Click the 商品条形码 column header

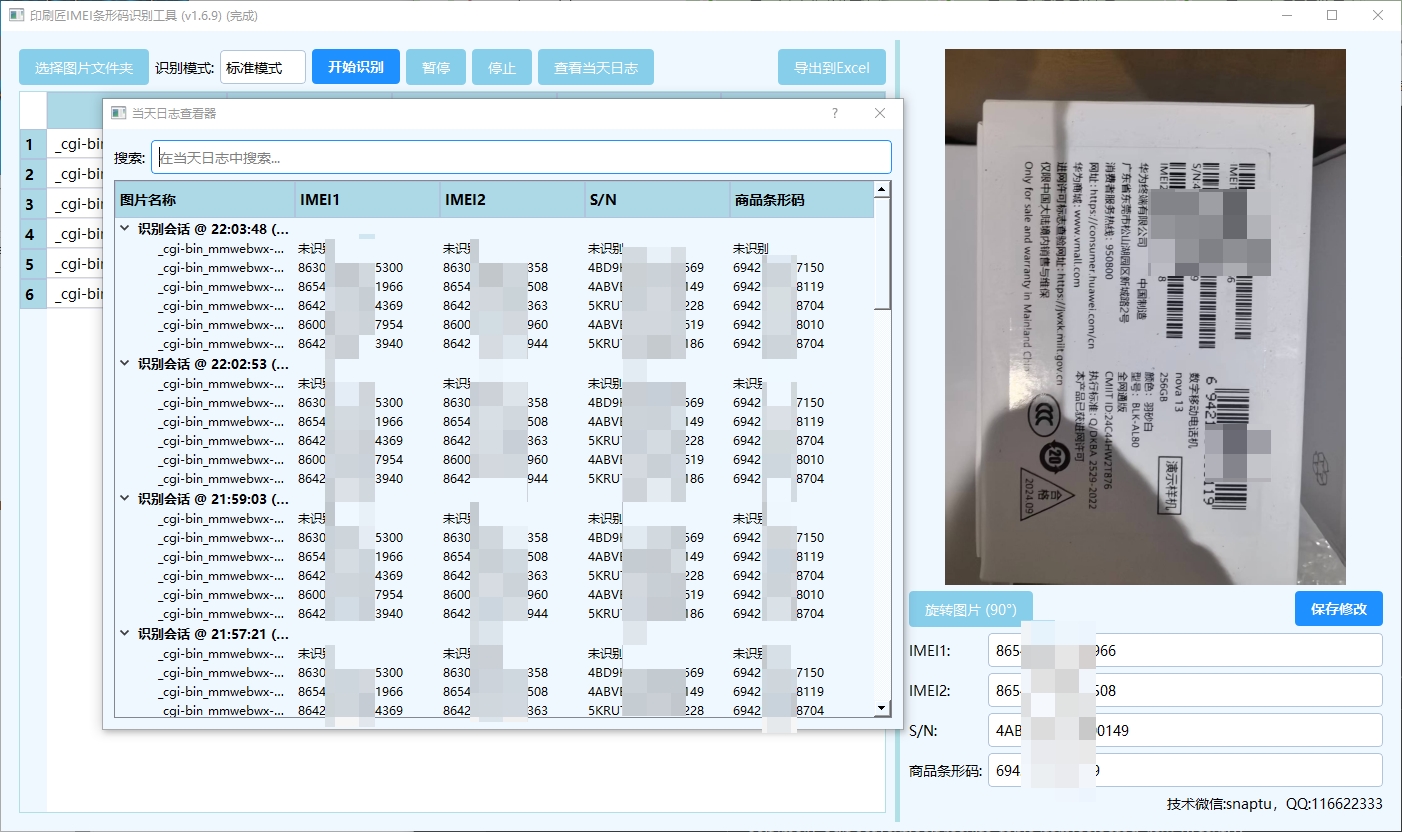pyautogui.click(x=800, y=200)
